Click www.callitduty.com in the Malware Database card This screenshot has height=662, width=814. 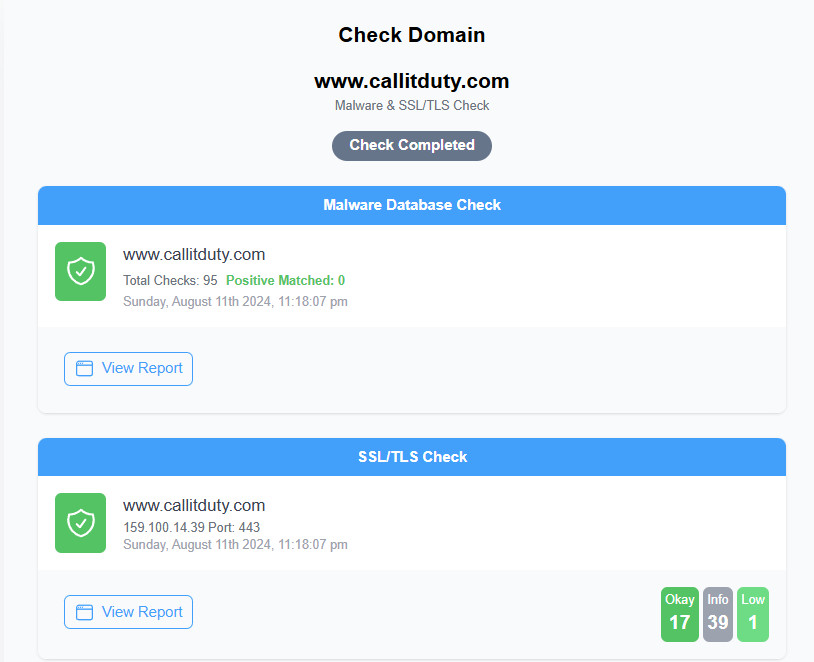tap(194, 254)
